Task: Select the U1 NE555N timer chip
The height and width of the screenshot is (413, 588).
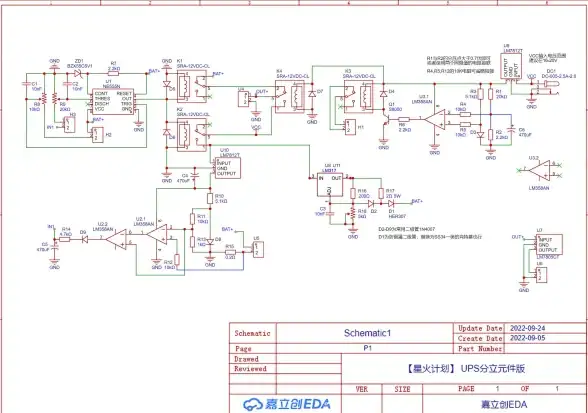Action: 114,101
